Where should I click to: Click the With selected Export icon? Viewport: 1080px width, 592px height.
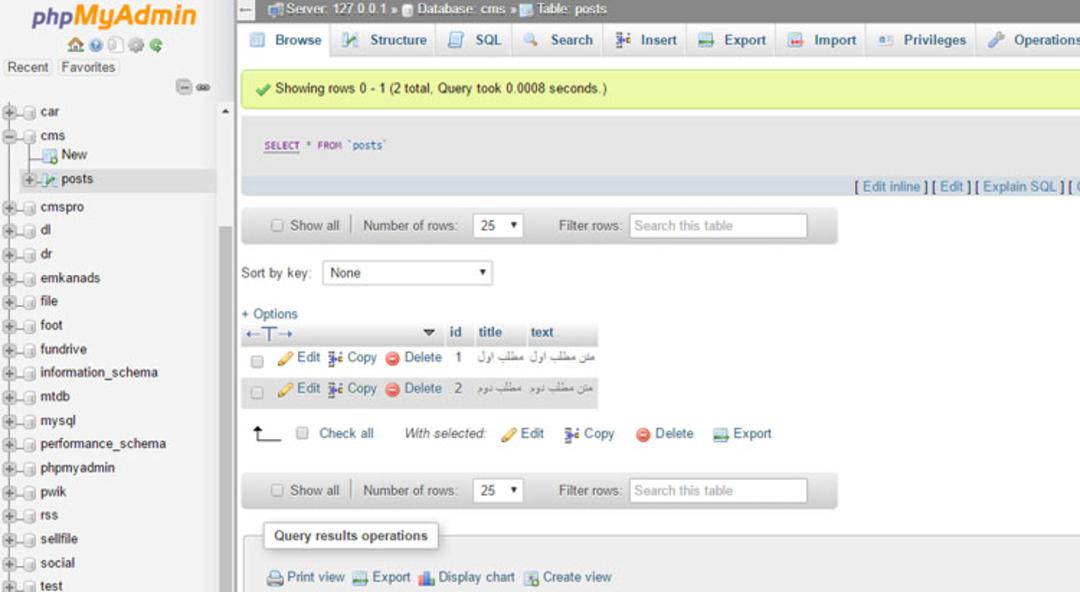[x=720, y=434]
